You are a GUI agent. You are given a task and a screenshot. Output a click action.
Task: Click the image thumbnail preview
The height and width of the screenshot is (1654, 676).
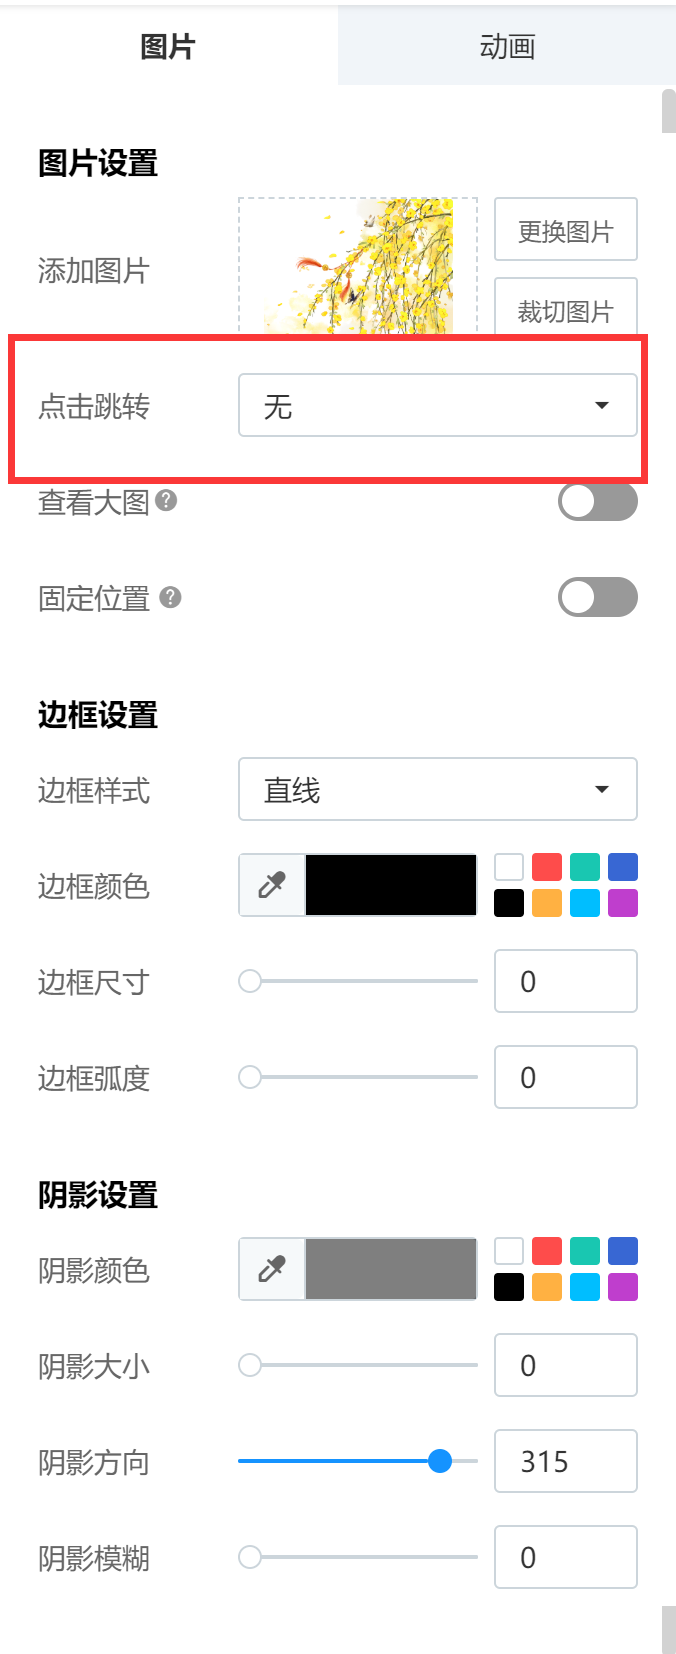pos(358,266)
